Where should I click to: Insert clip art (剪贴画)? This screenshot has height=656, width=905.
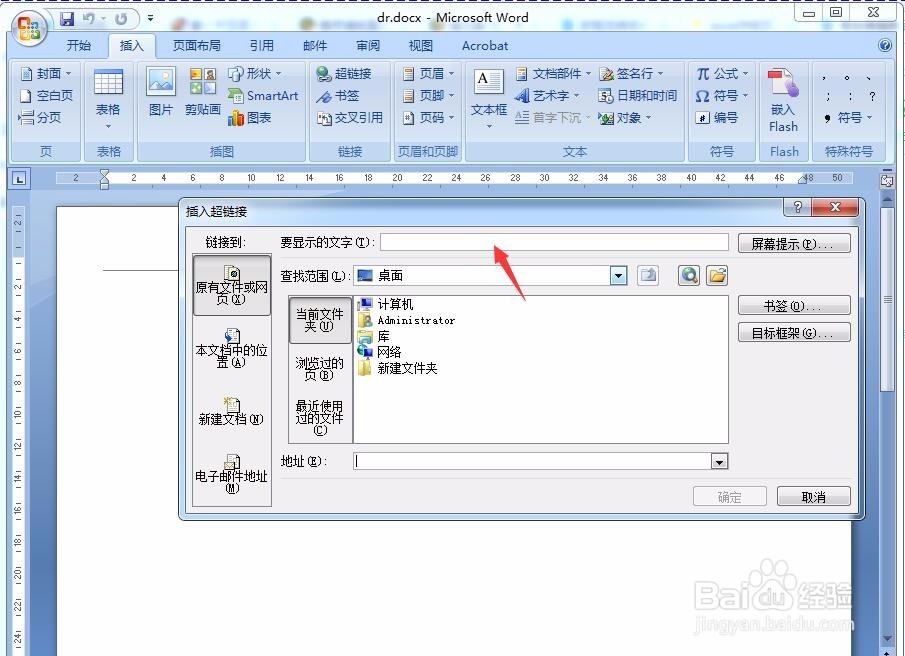203,92
